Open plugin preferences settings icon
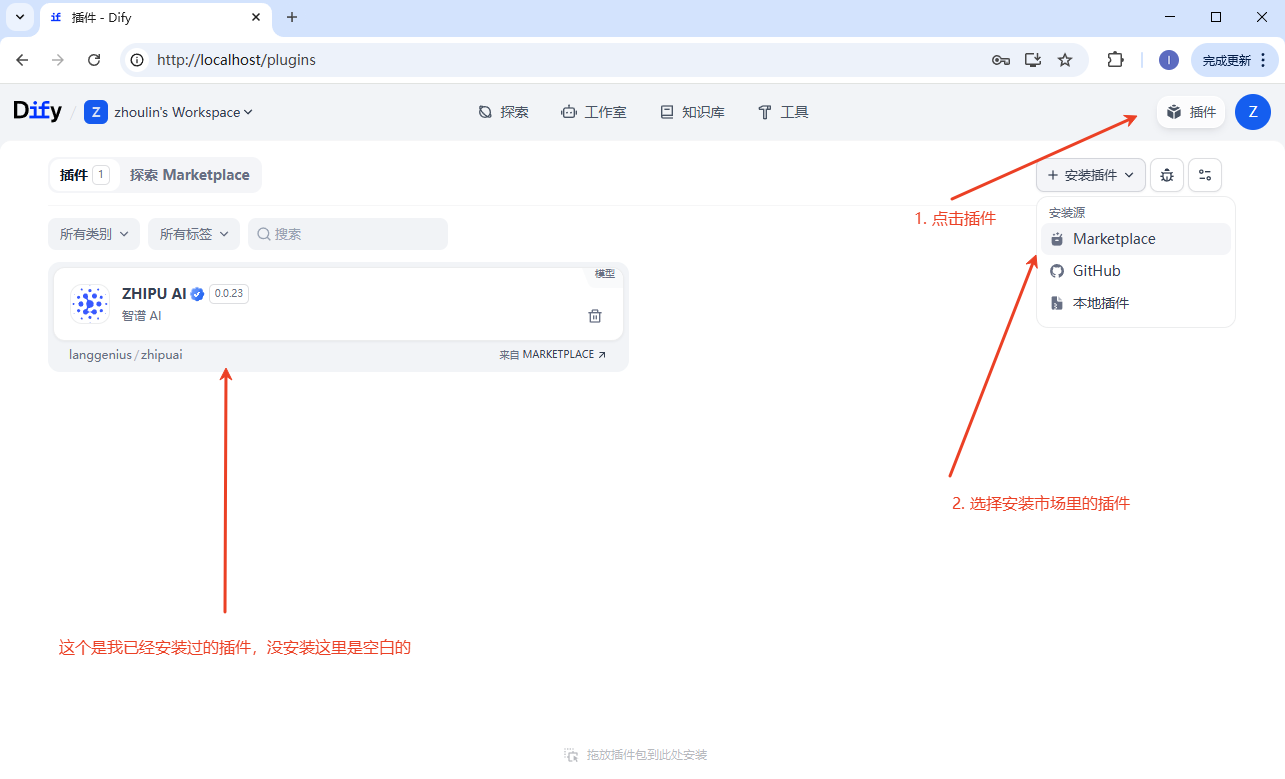The image size is (1285, 779). pyautogui.click(x=1205, y=175)
